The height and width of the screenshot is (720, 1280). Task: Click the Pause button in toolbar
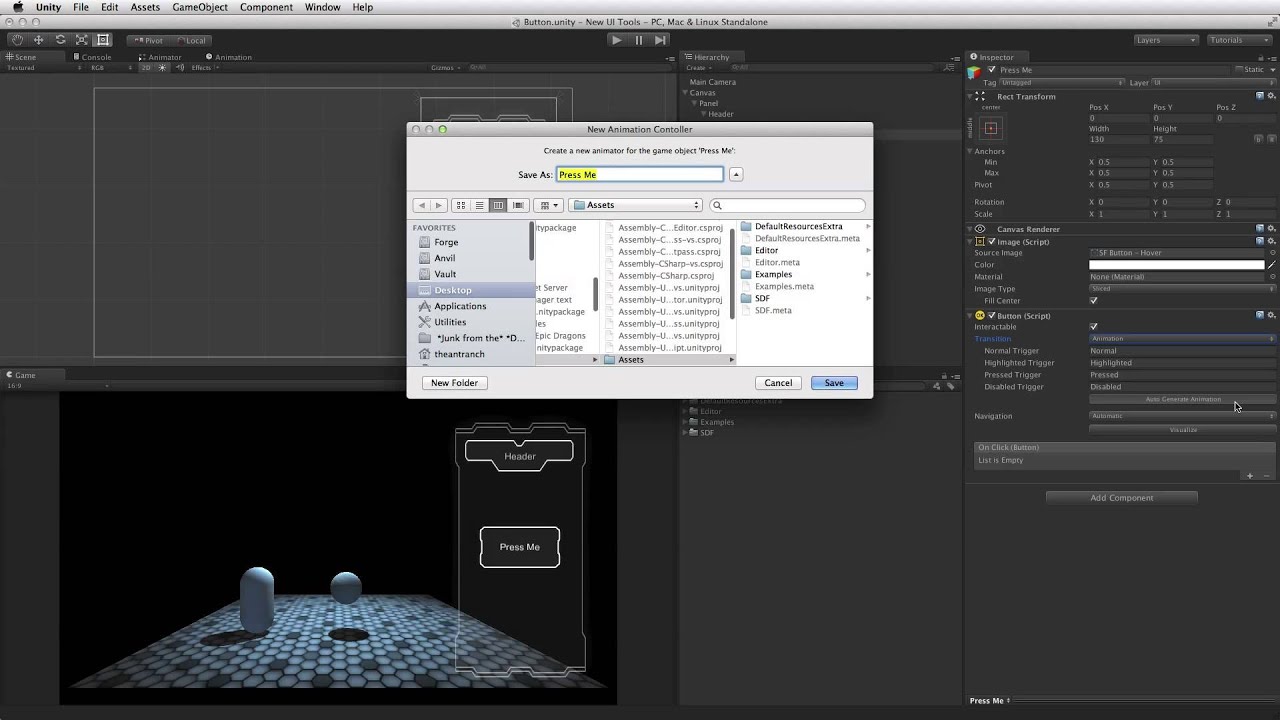[x=638, y=40]
